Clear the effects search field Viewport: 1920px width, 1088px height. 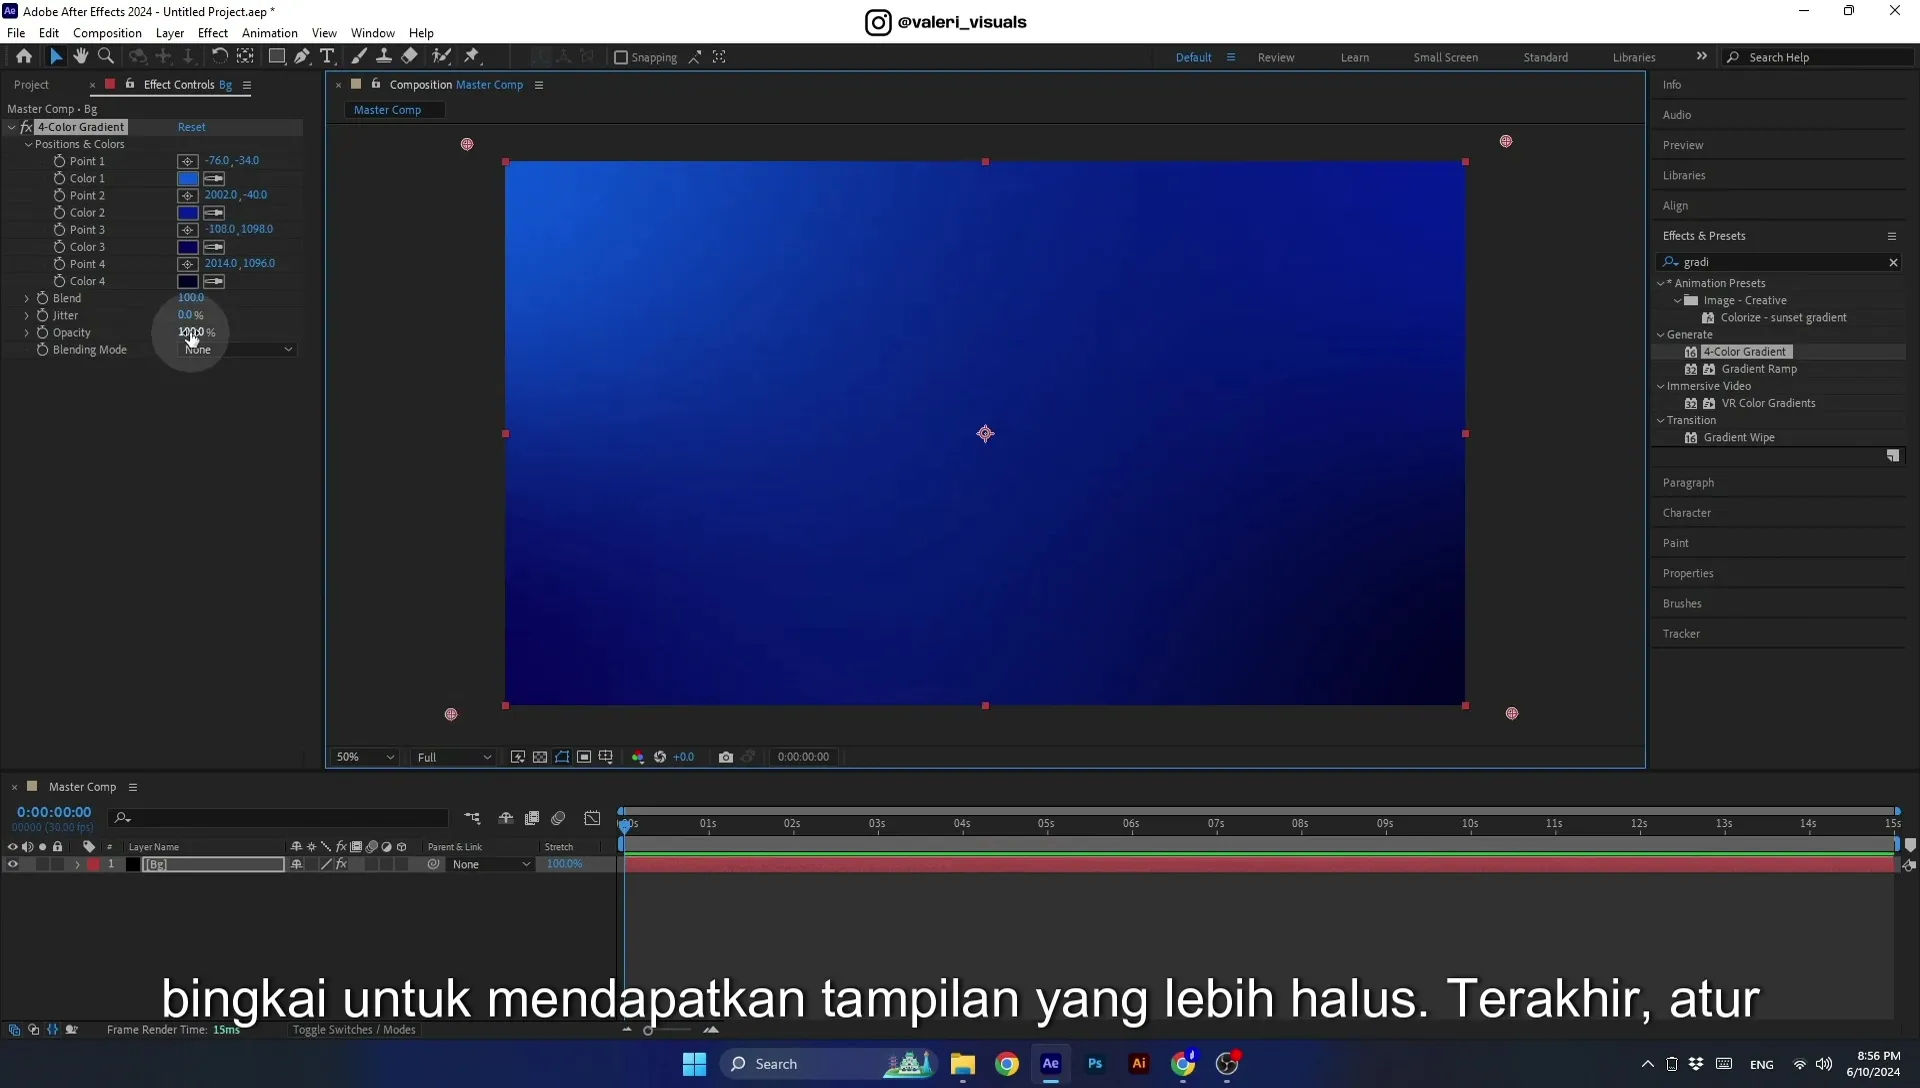click(x=1893, y=262)
